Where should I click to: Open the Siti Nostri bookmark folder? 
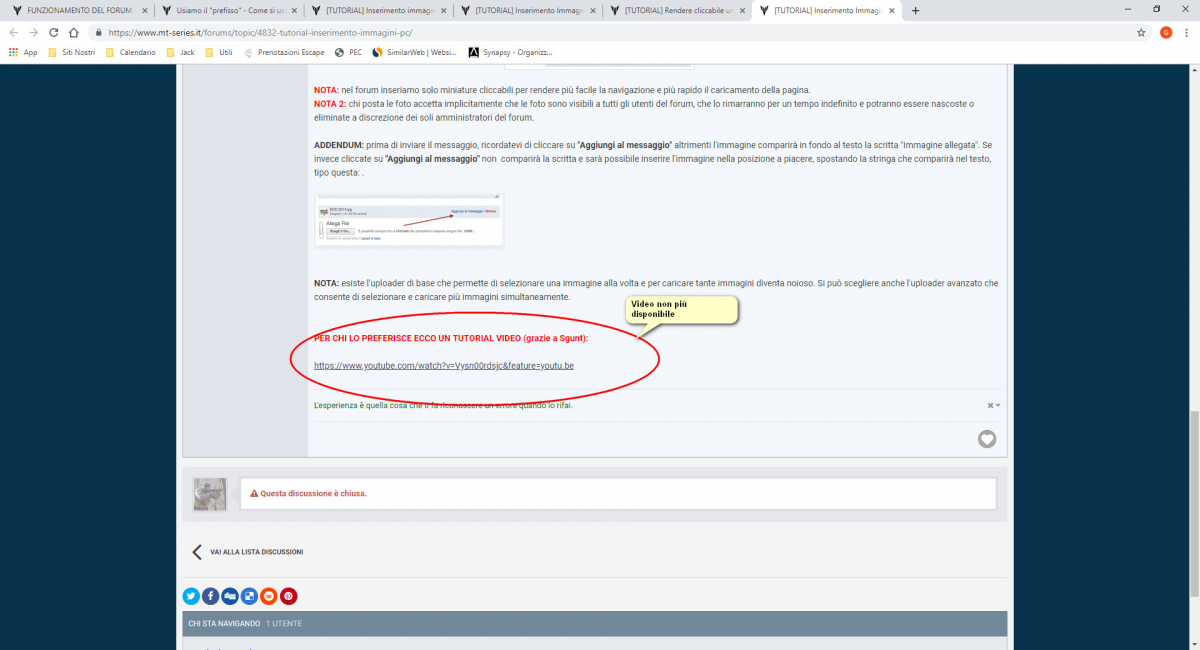tap(71, 52)
